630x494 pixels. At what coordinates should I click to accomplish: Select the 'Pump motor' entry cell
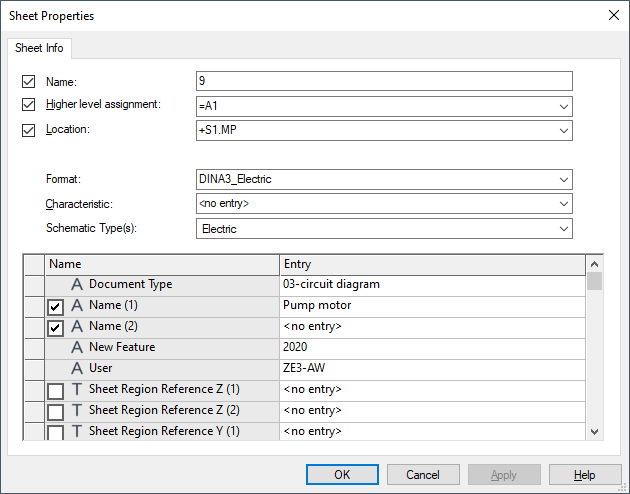pos(433,306)
